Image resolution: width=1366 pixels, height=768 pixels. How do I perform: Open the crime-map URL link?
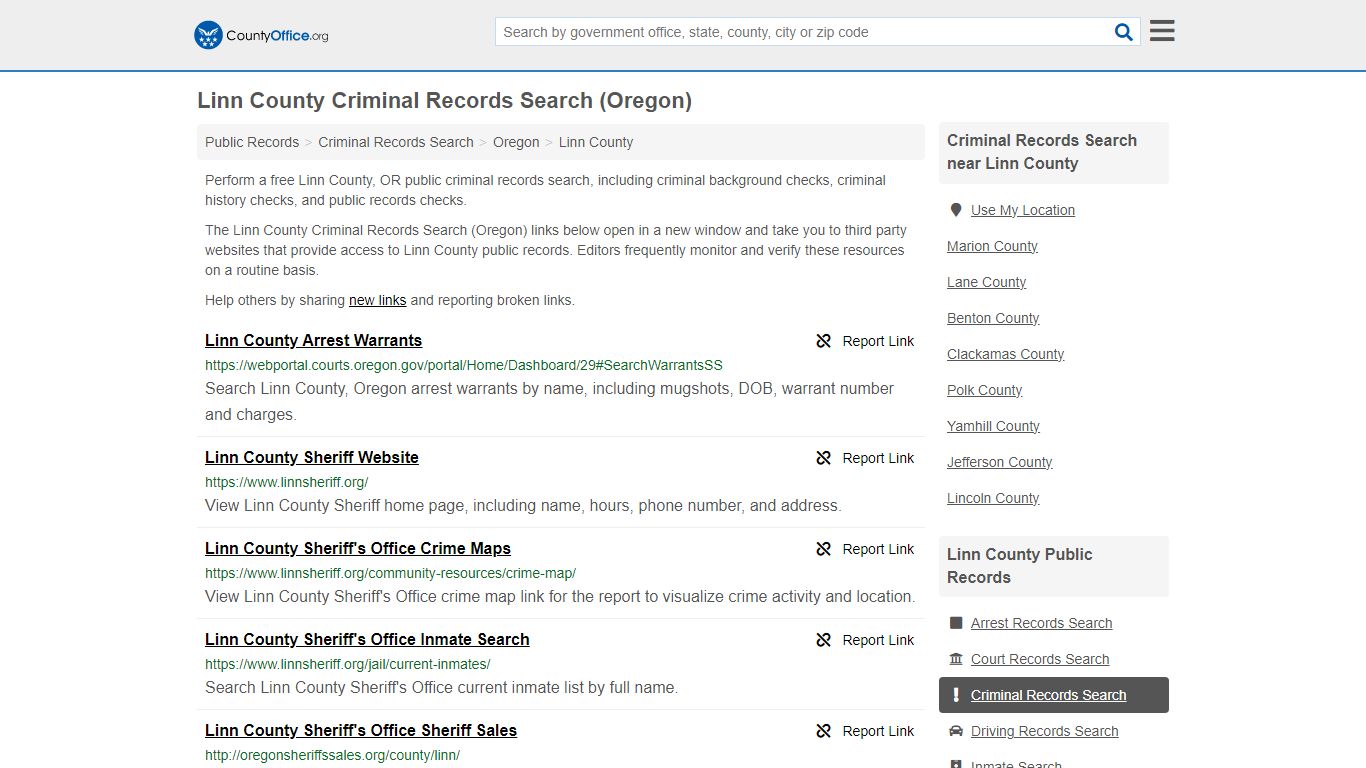pos(390,573)
